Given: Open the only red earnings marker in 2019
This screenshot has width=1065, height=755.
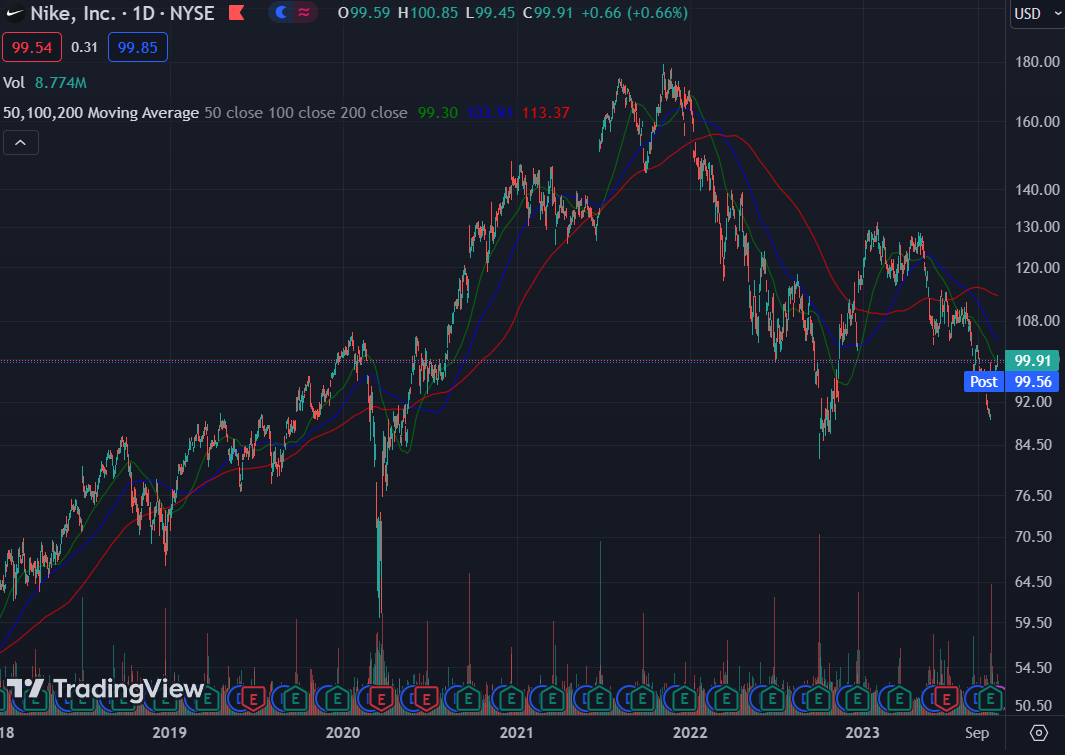Looking at the screenshot, I should pos(253,698).
